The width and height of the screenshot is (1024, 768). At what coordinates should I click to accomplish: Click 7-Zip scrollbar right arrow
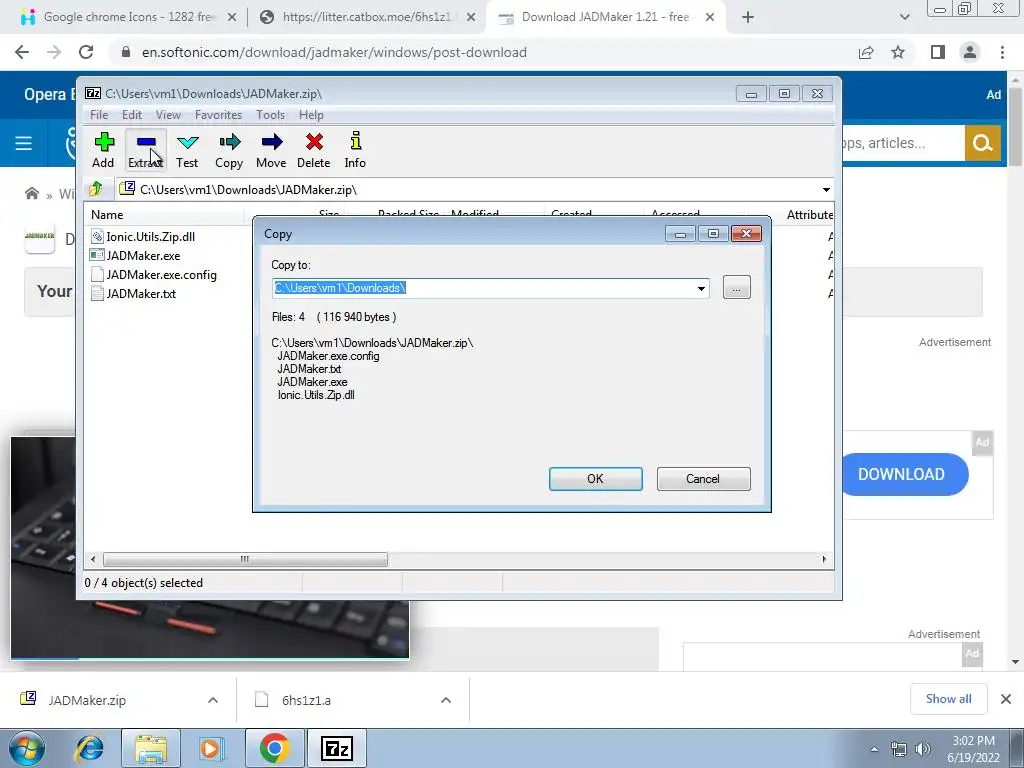(x=824, y=559)
